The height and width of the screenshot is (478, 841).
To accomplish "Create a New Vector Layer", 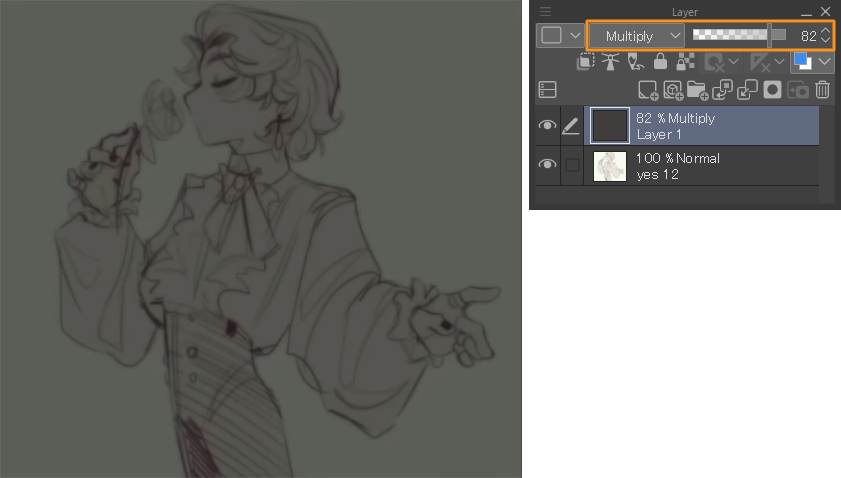I will coord(673,90).
